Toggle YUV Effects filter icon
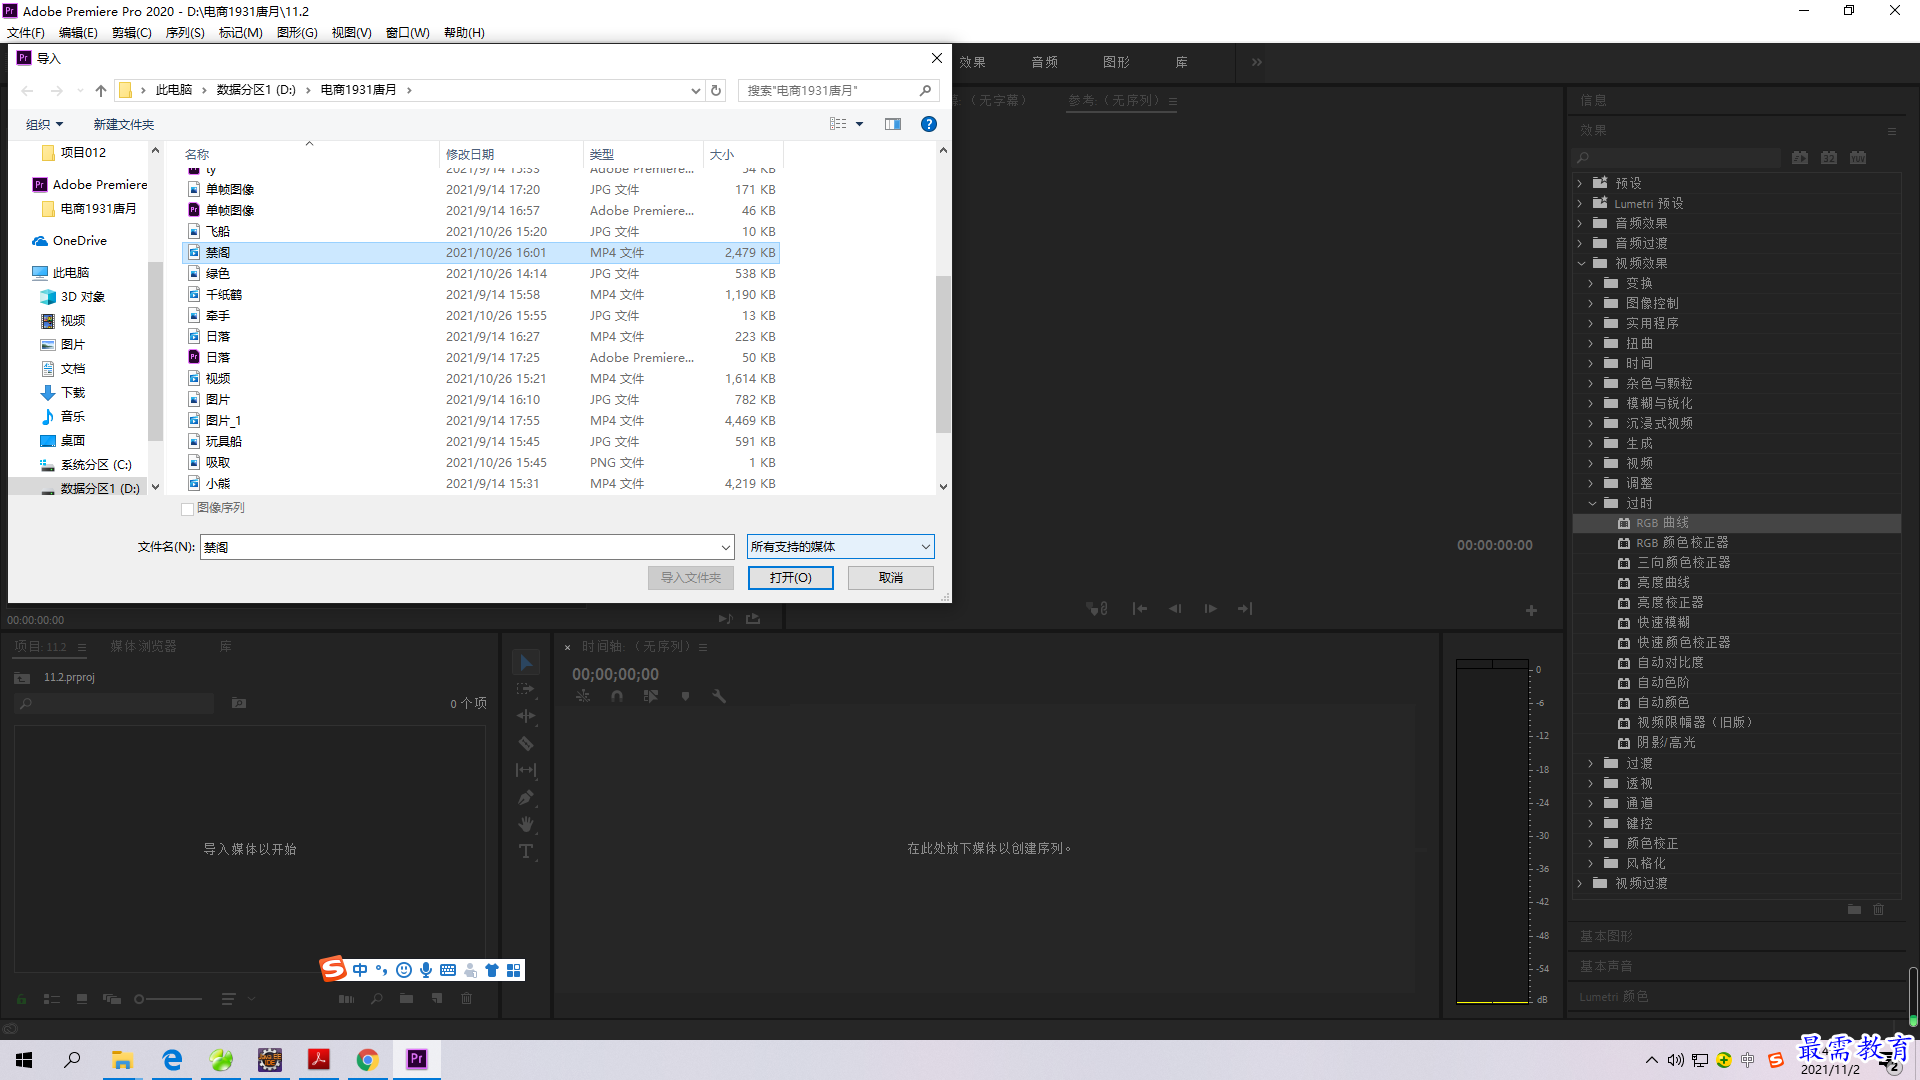 tap(1858, 158)
